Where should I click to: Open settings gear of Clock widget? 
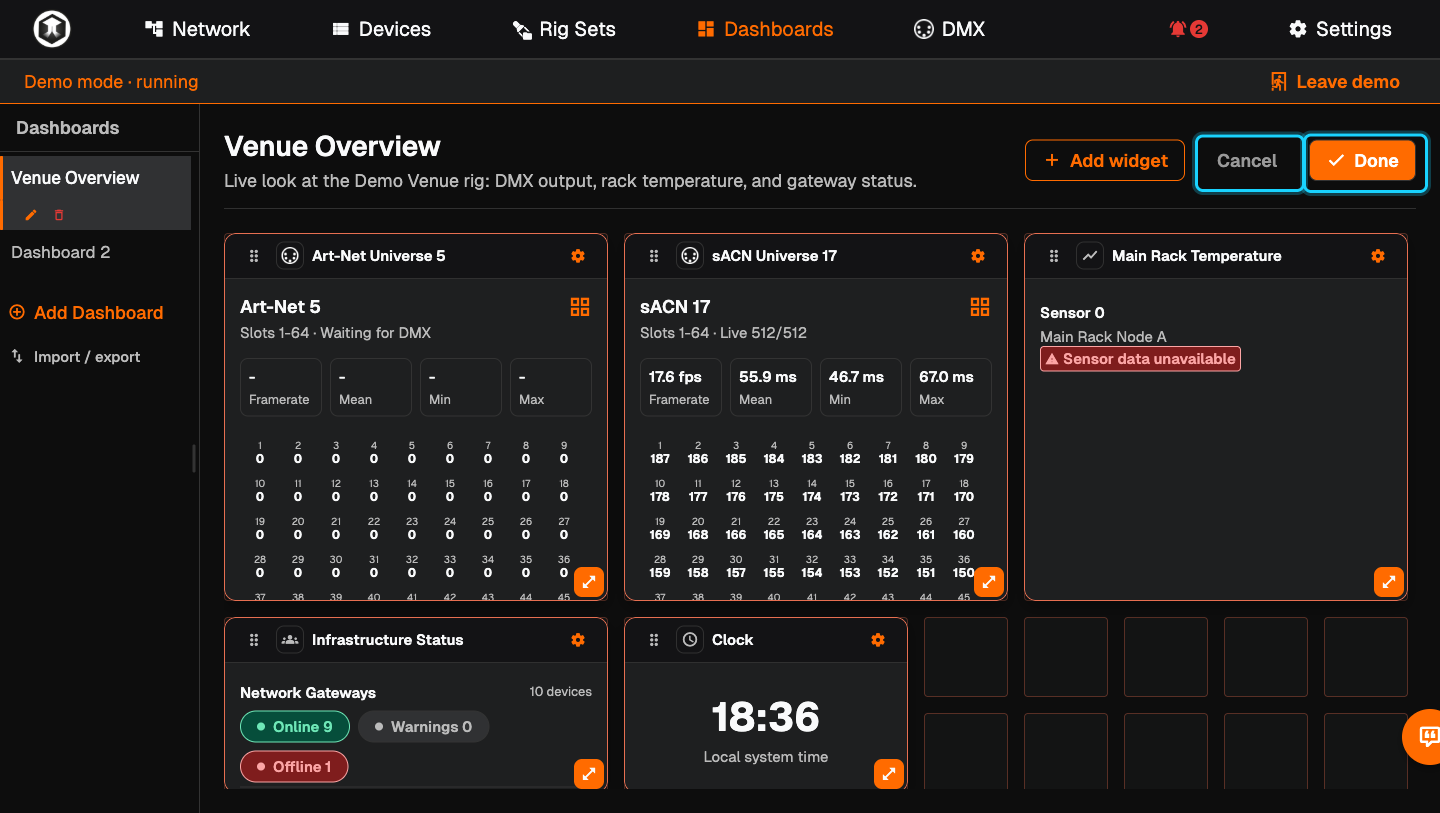tap(878, 640)
